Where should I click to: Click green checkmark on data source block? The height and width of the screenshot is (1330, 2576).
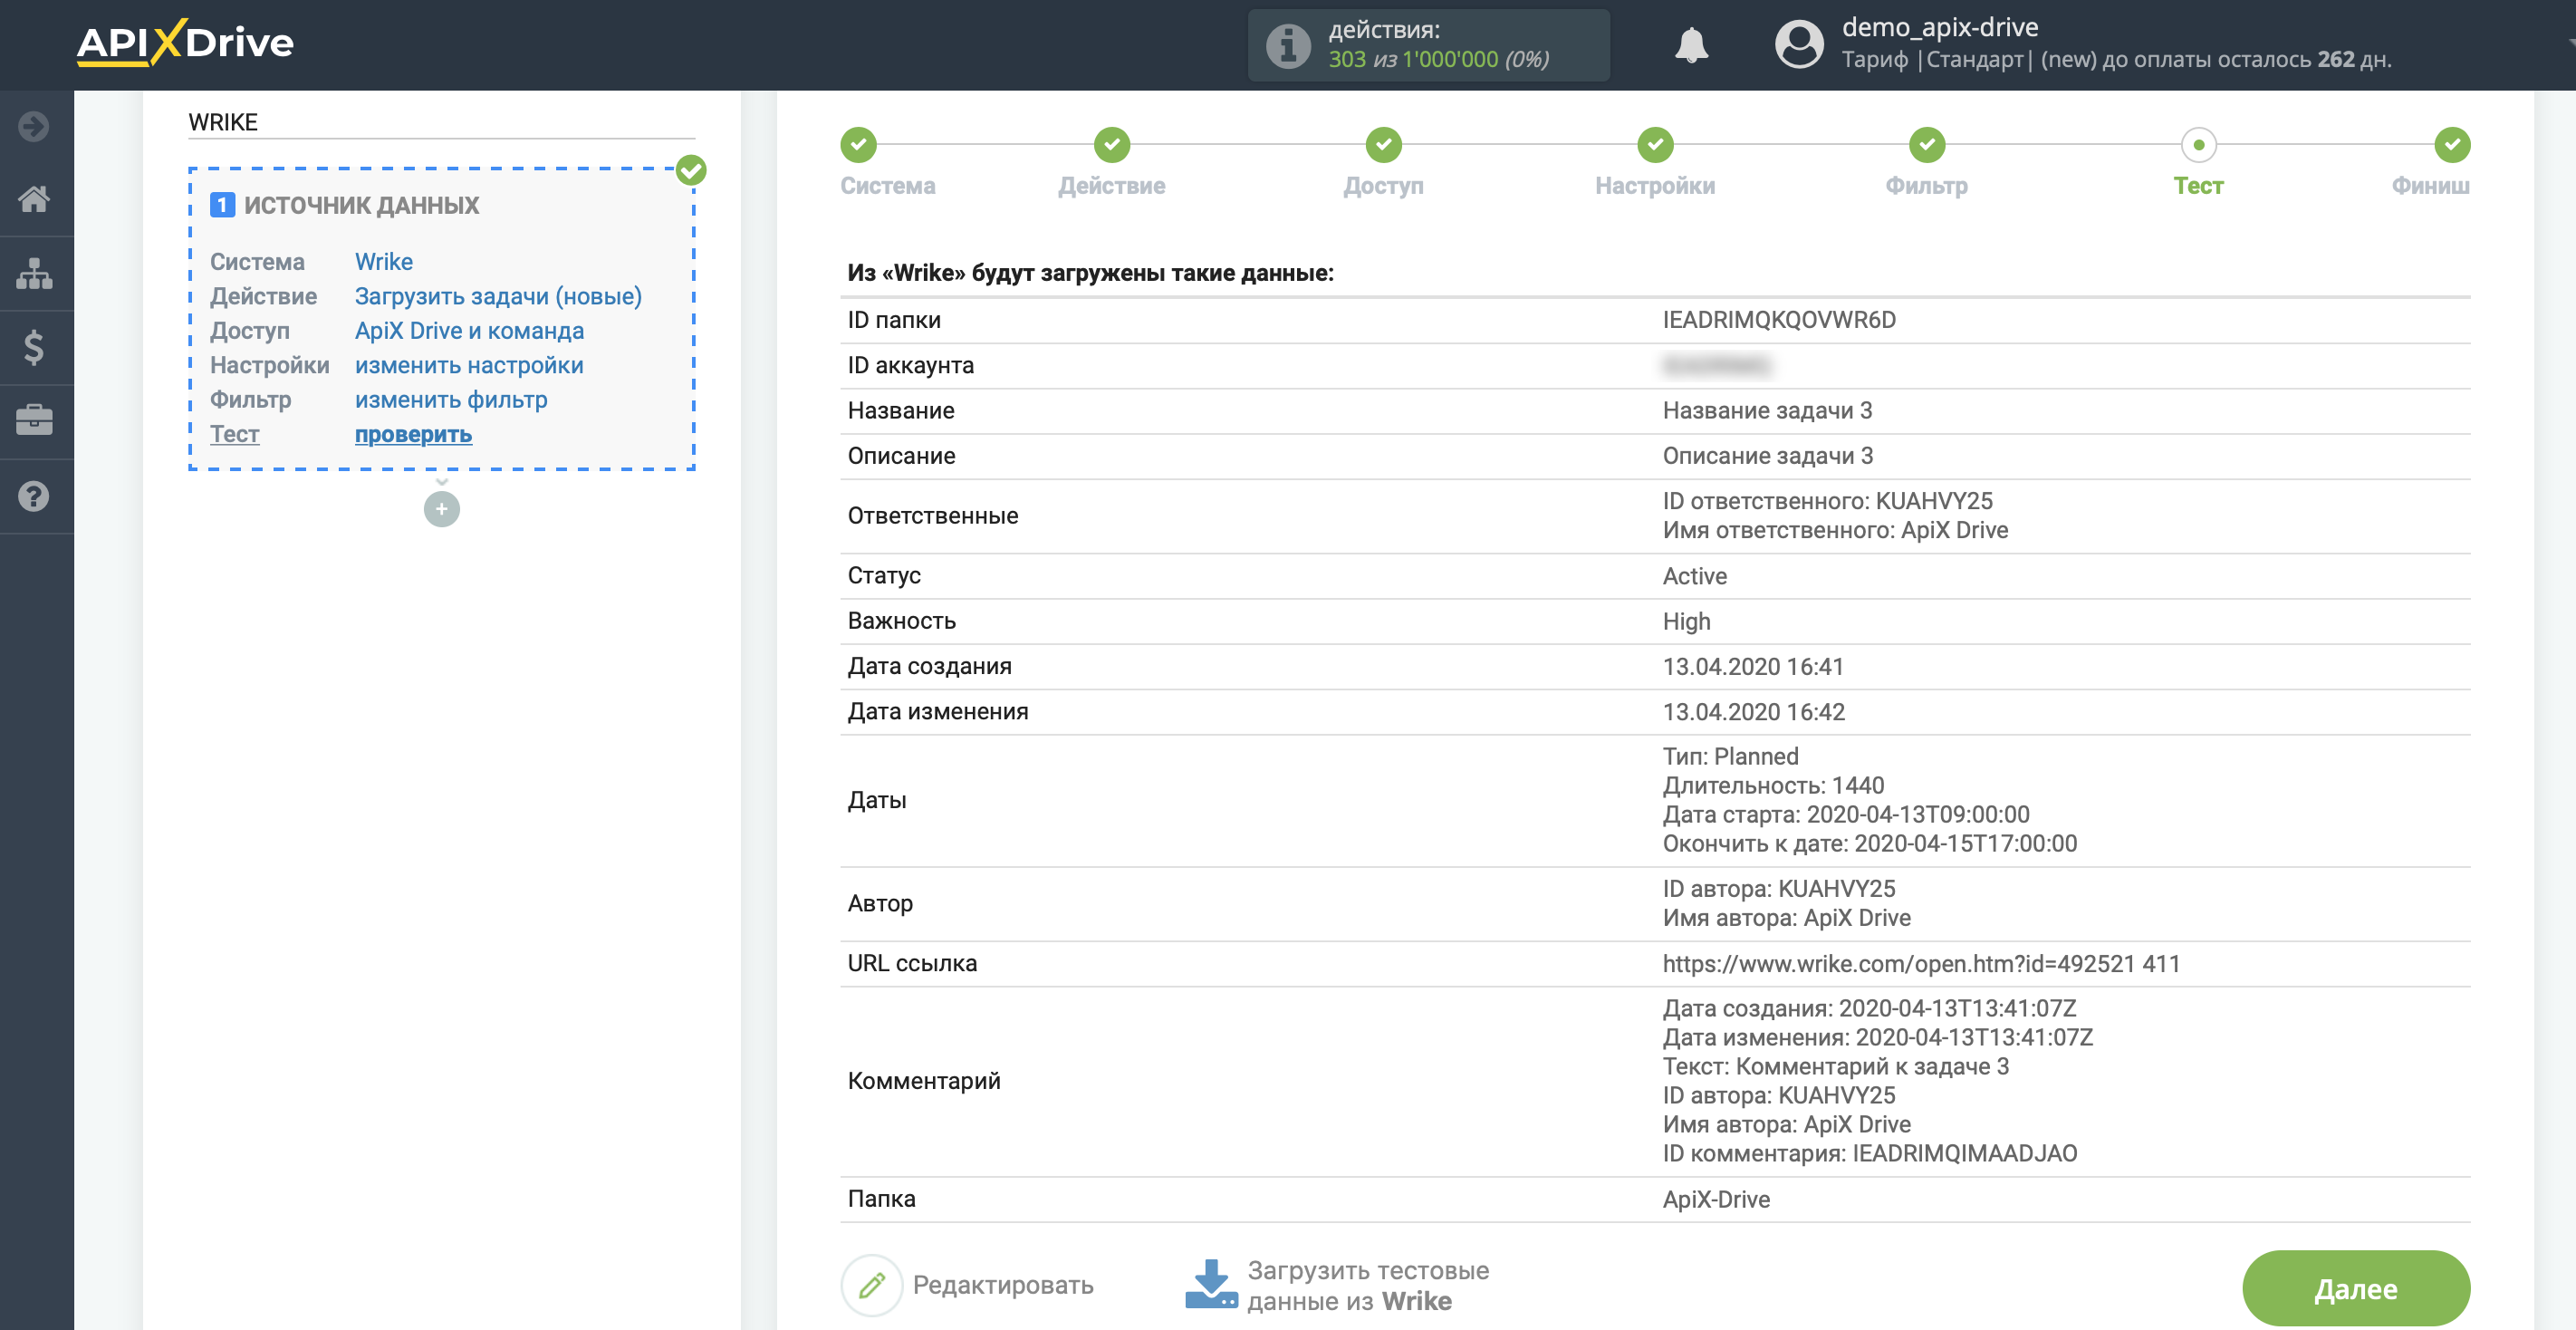point(691,170)
